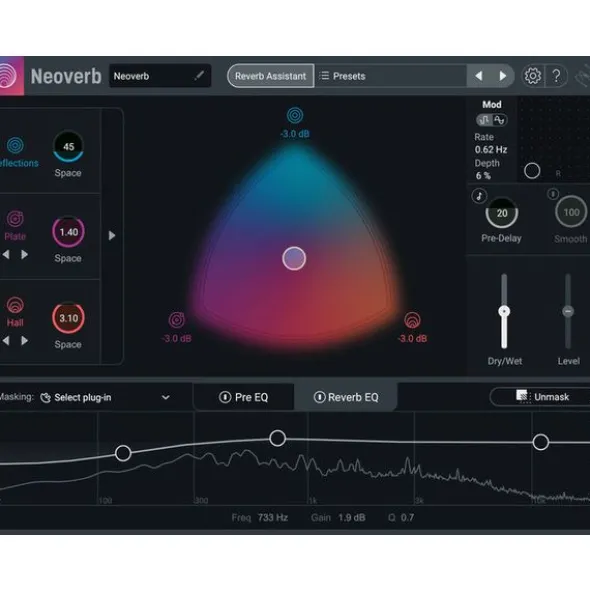Image resolution: width=590 pixels, height=591 pixels.
Task: Click the Unmask icon
Action: [523, 396]
